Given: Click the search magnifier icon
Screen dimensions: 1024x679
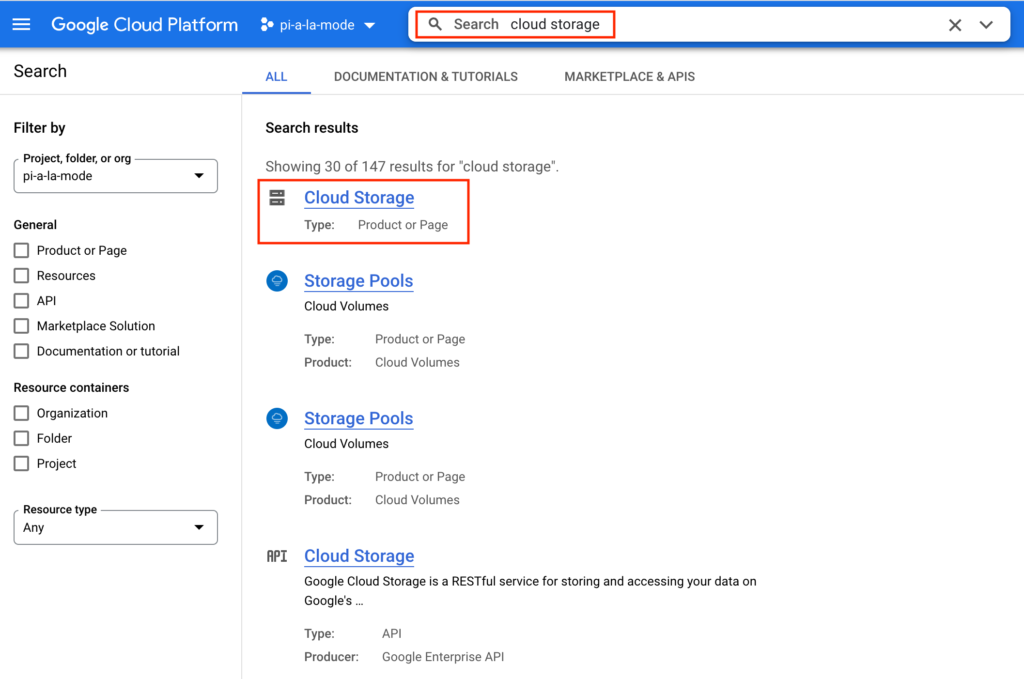Looking at the screenshot, I should pyautogui.click(x=435, y=24).
